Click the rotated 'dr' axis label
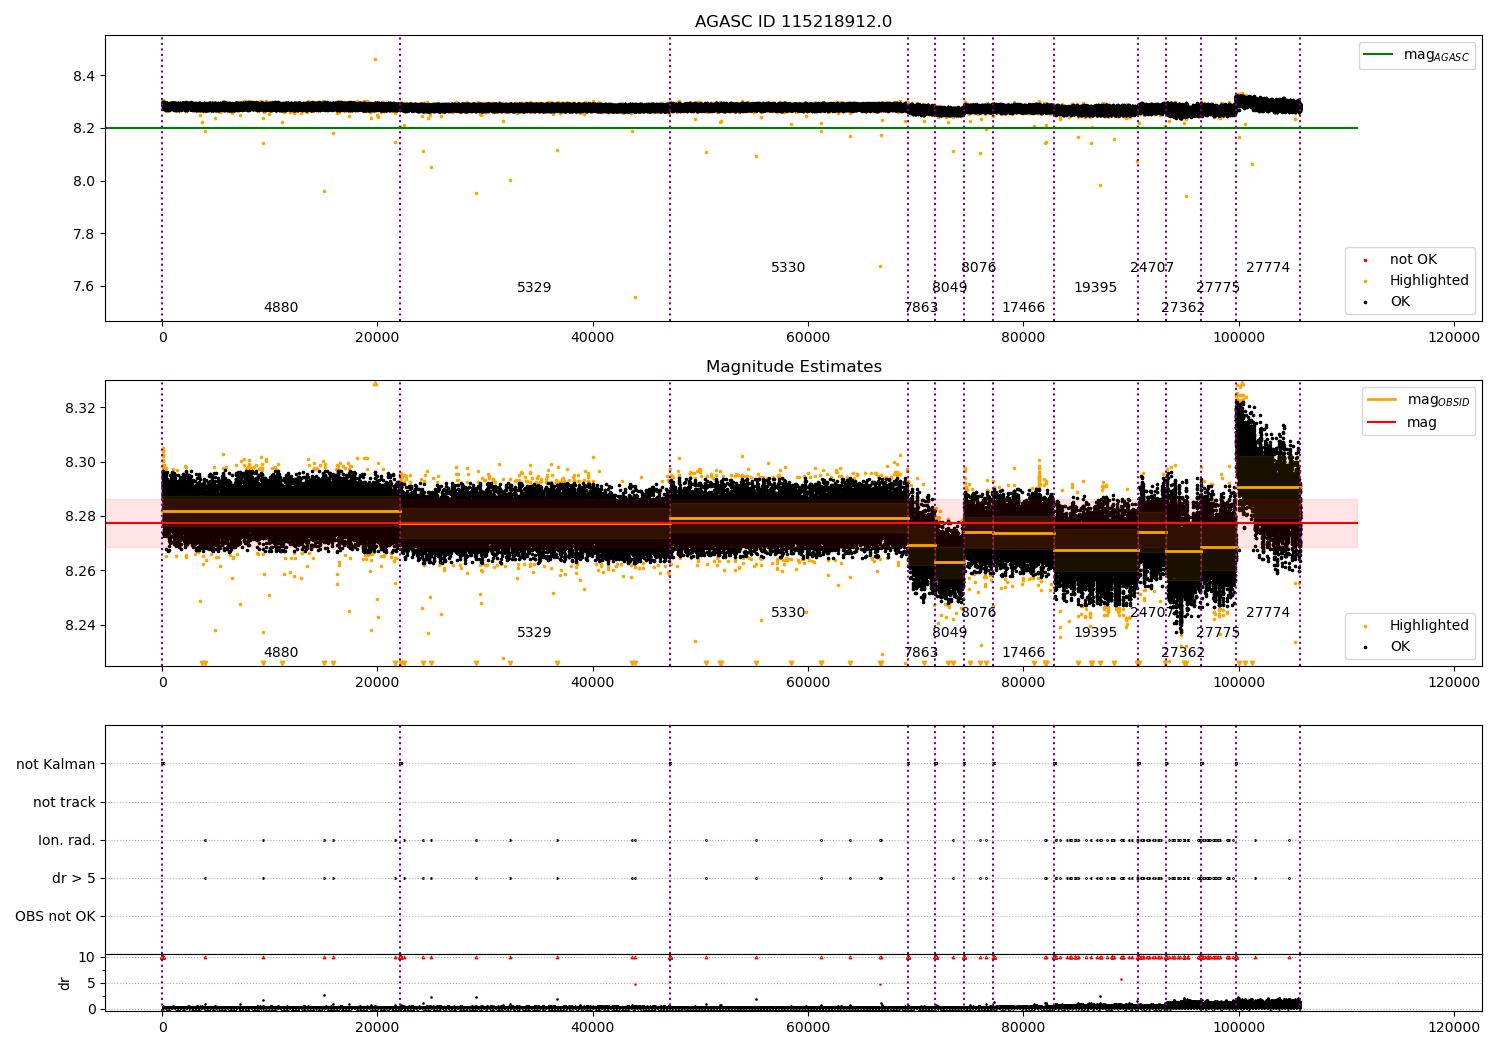Image resolution: width=1500 pixels, height=1050 pixels. 65,983
